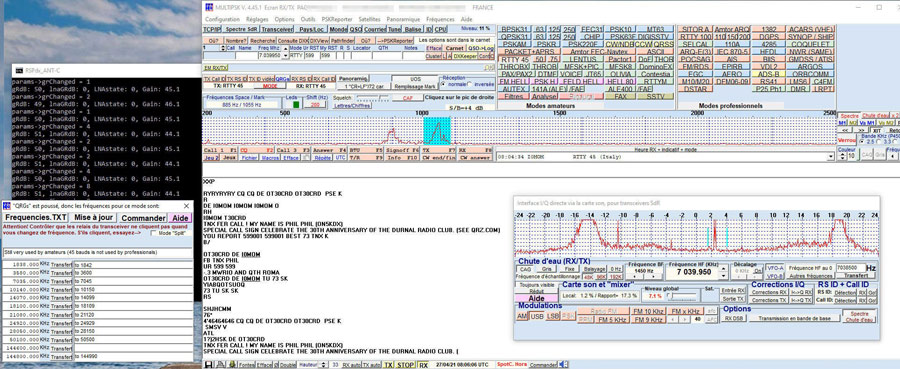
Task: Click the MULTIPSK title bar app icon
Action: click(208, 7)
